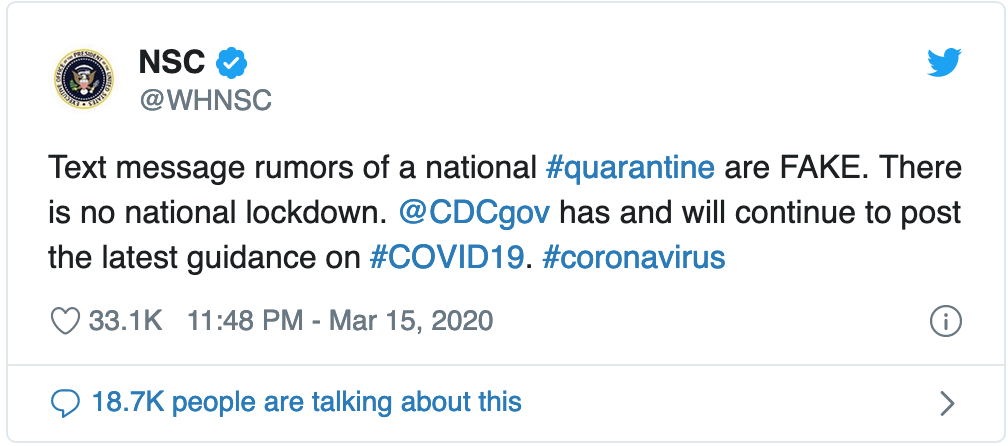Open the #coronavirus hashtag
Image resolution: width=1008 pixels, height=446 pixels.
(x=634, y=258)
